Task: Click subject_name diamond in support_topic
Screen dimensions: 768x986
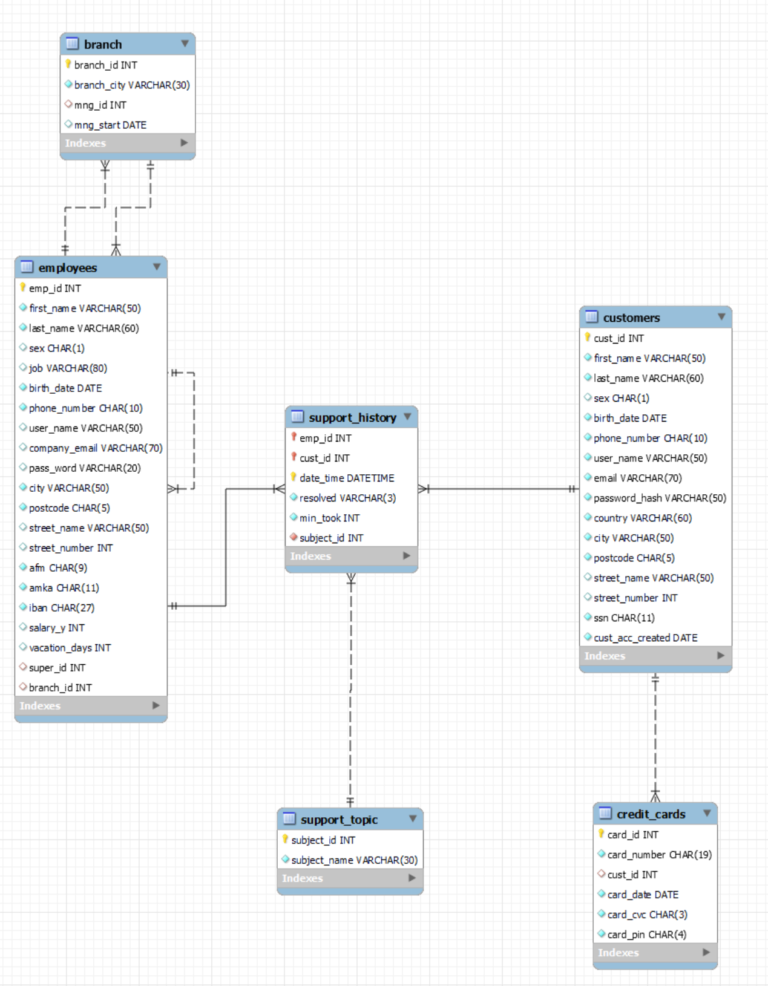Action: (x=286, y=859)
